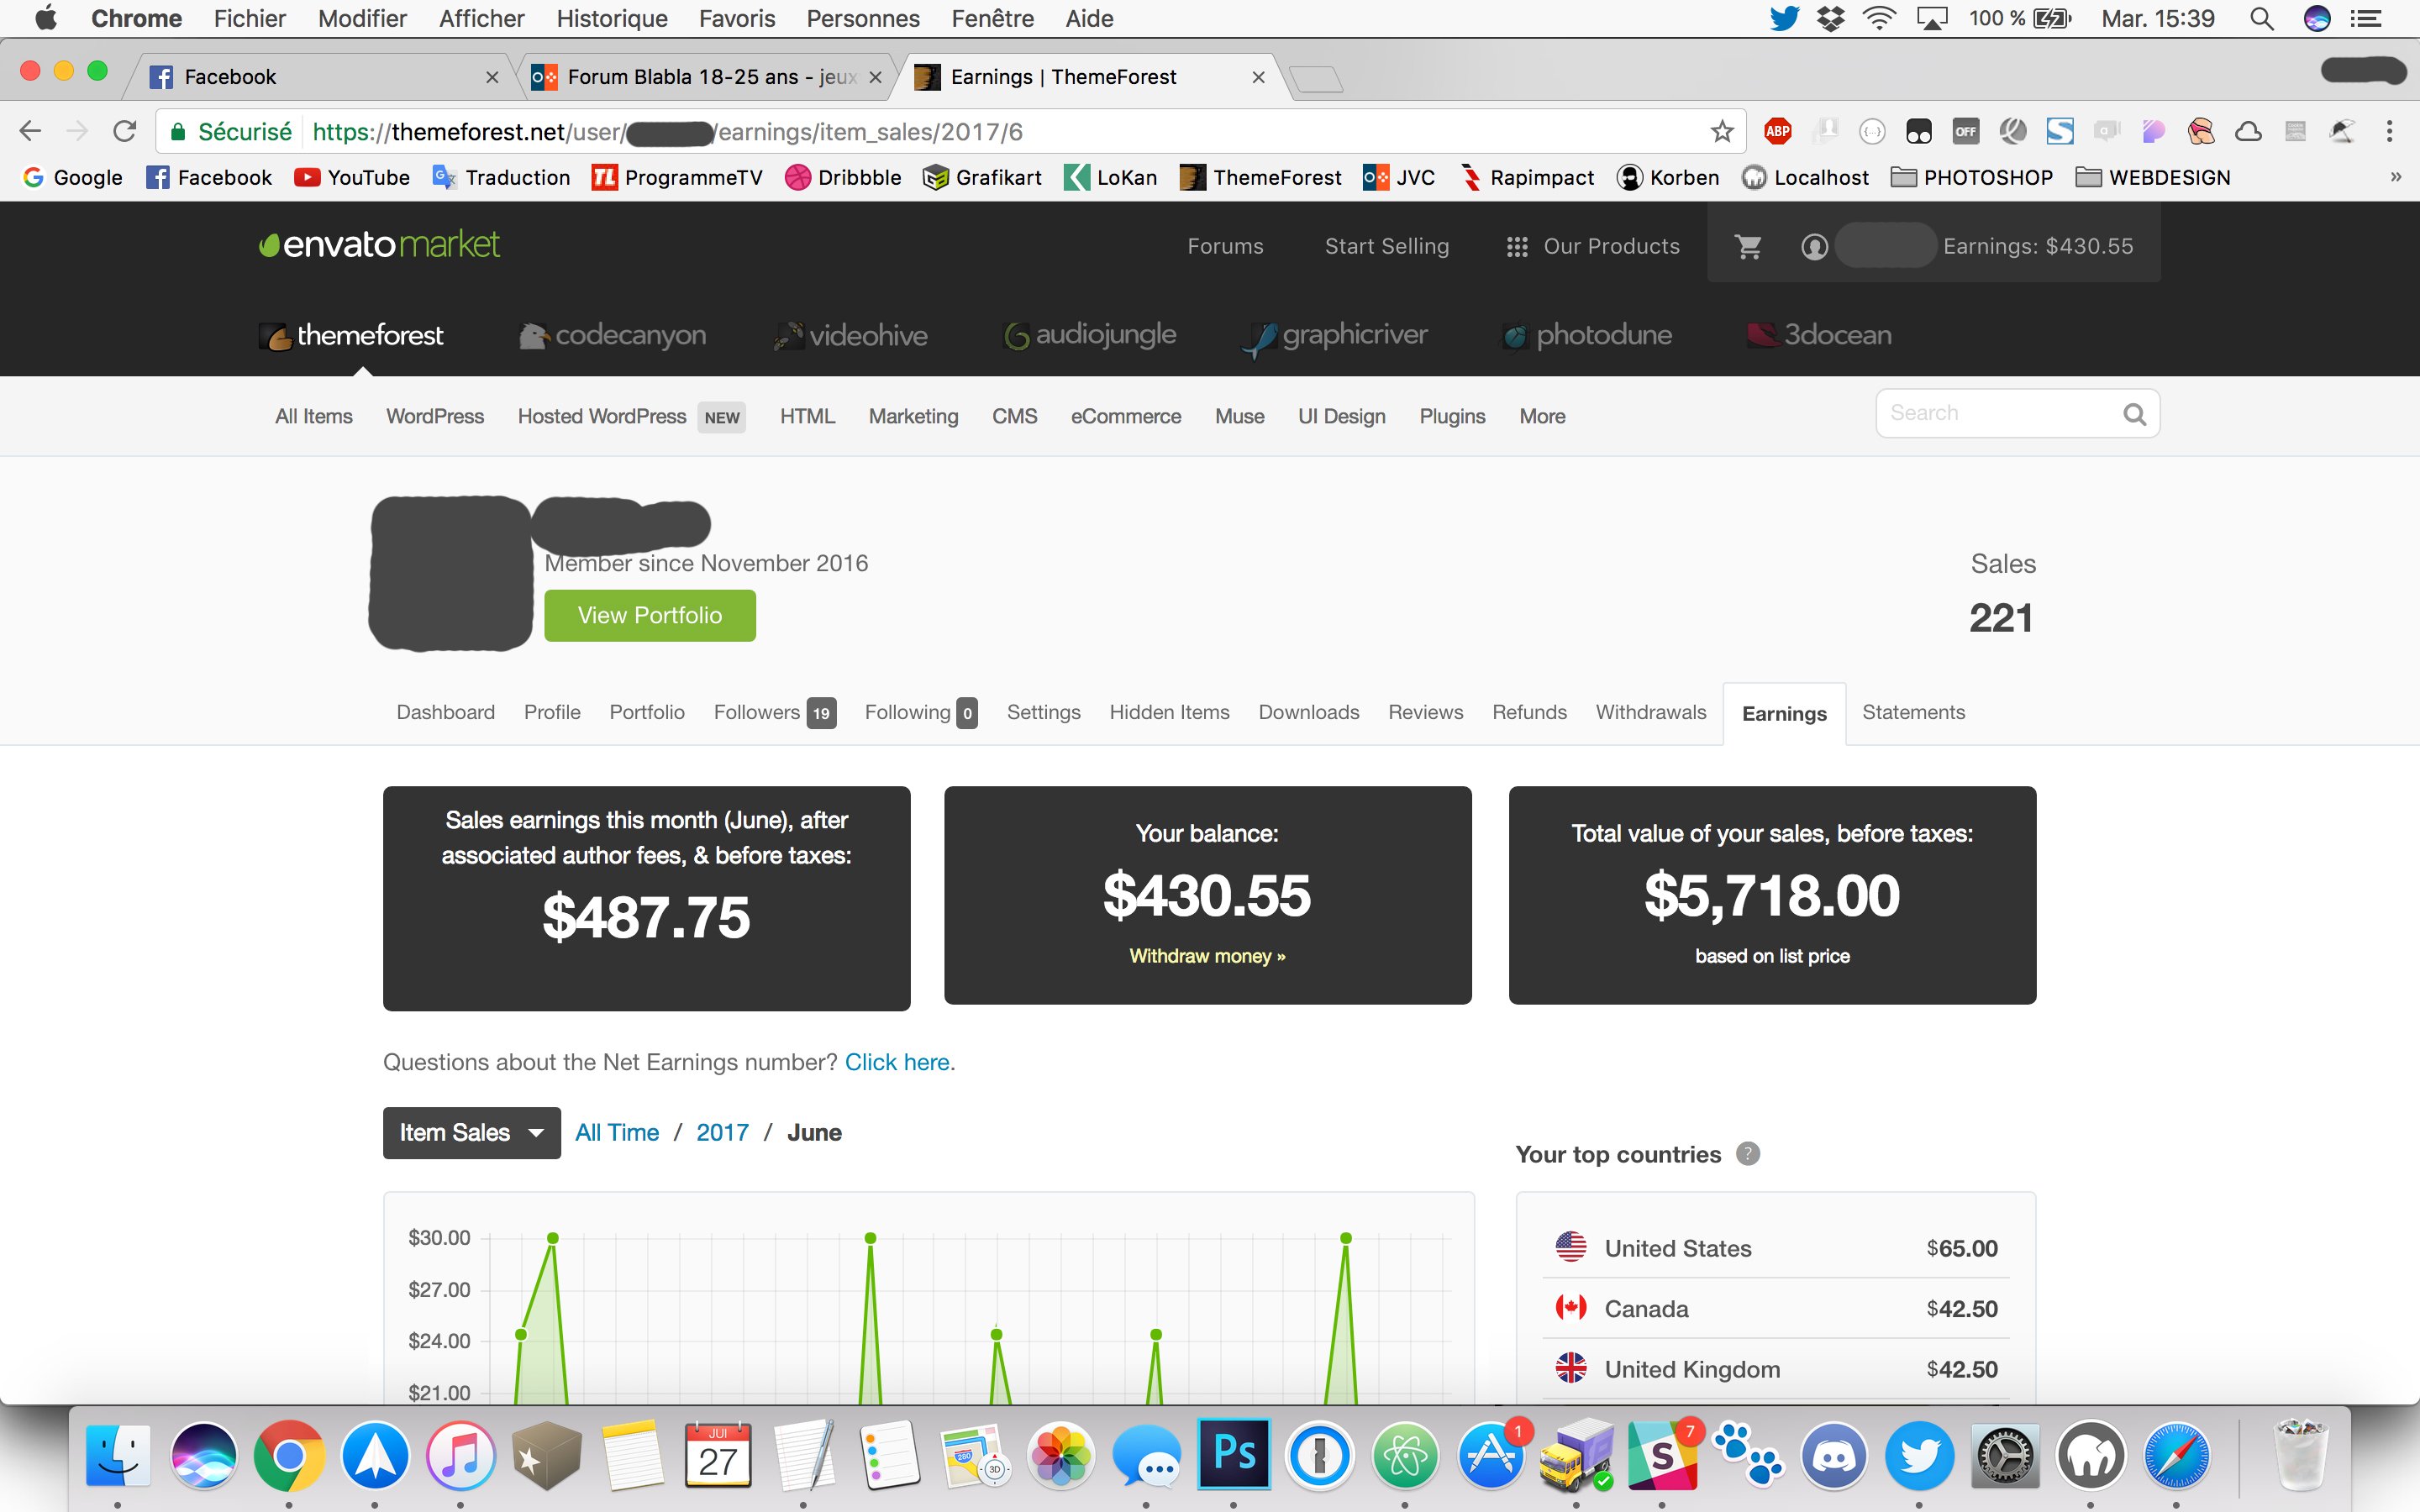Image resolution: width=2420 pixels, height=1512 pixels.
Task: Open Chrome's three-dot menu
Action: tap(2389, 132)
